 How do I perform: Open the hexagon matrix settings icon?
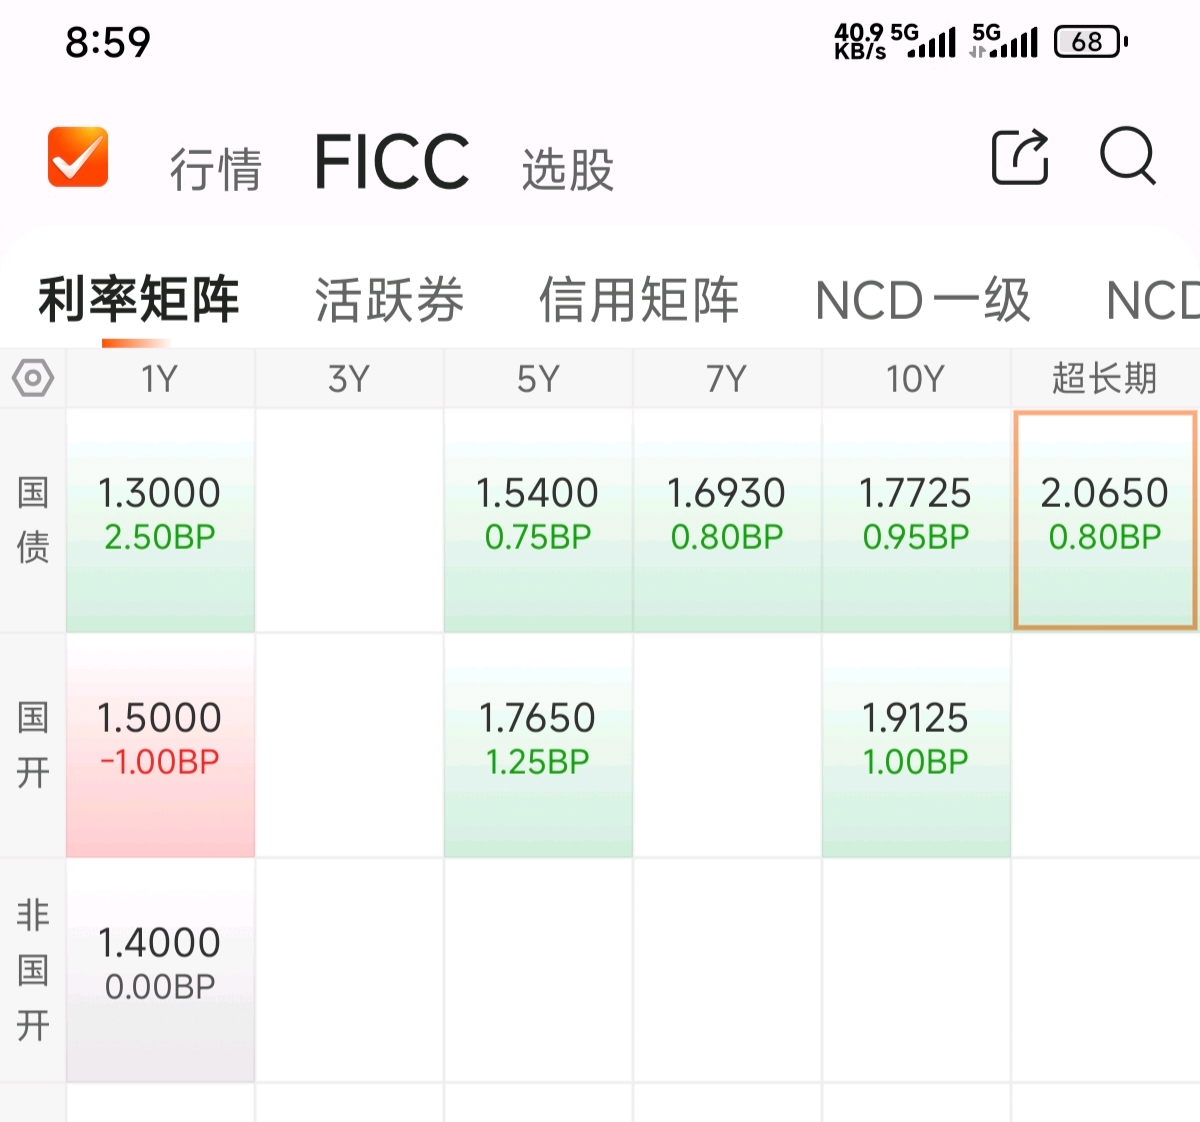33,378
